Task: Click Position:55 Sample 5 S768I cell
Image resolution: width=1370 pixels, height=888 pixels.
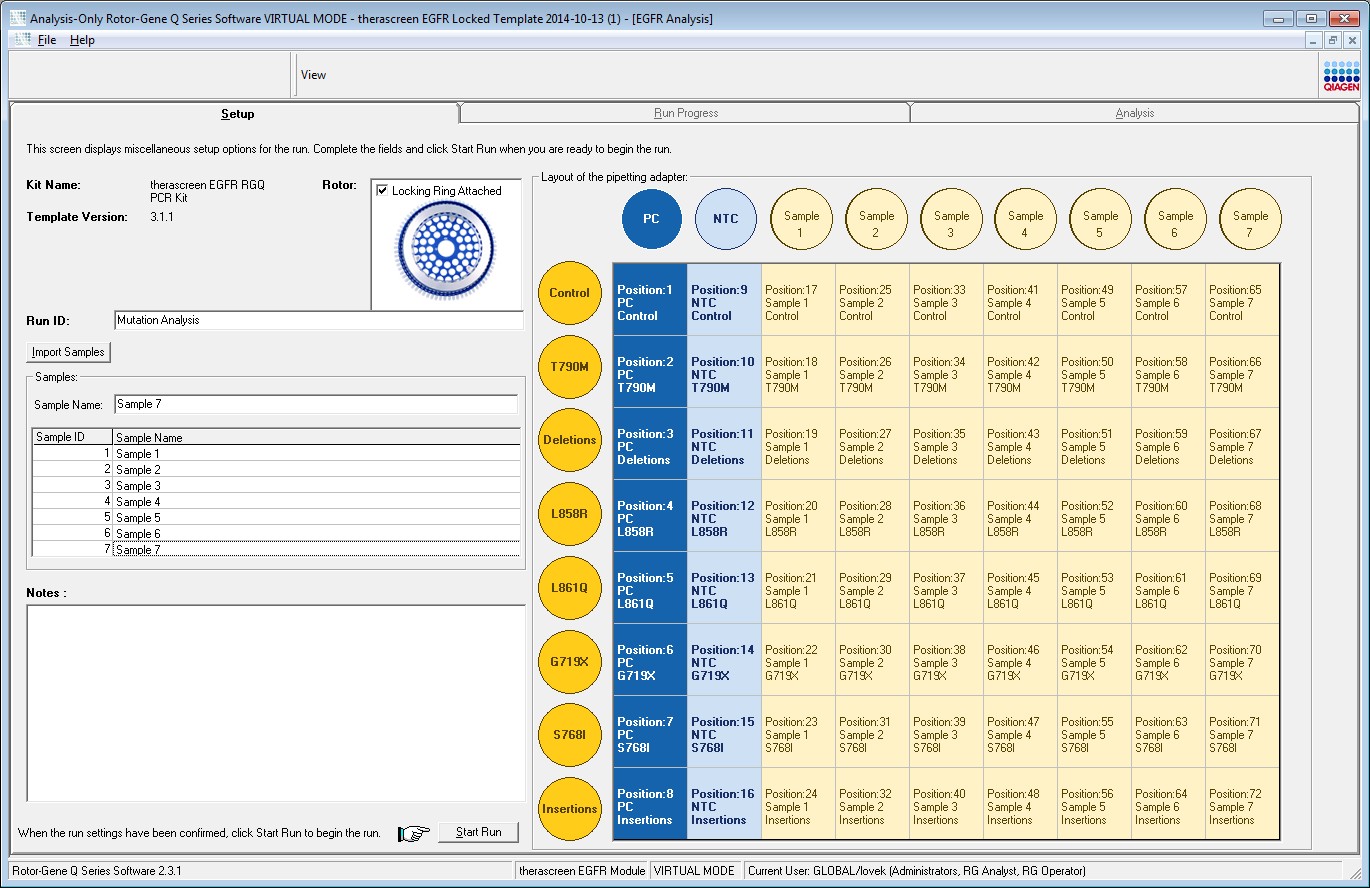Action: coord(1094,732)
